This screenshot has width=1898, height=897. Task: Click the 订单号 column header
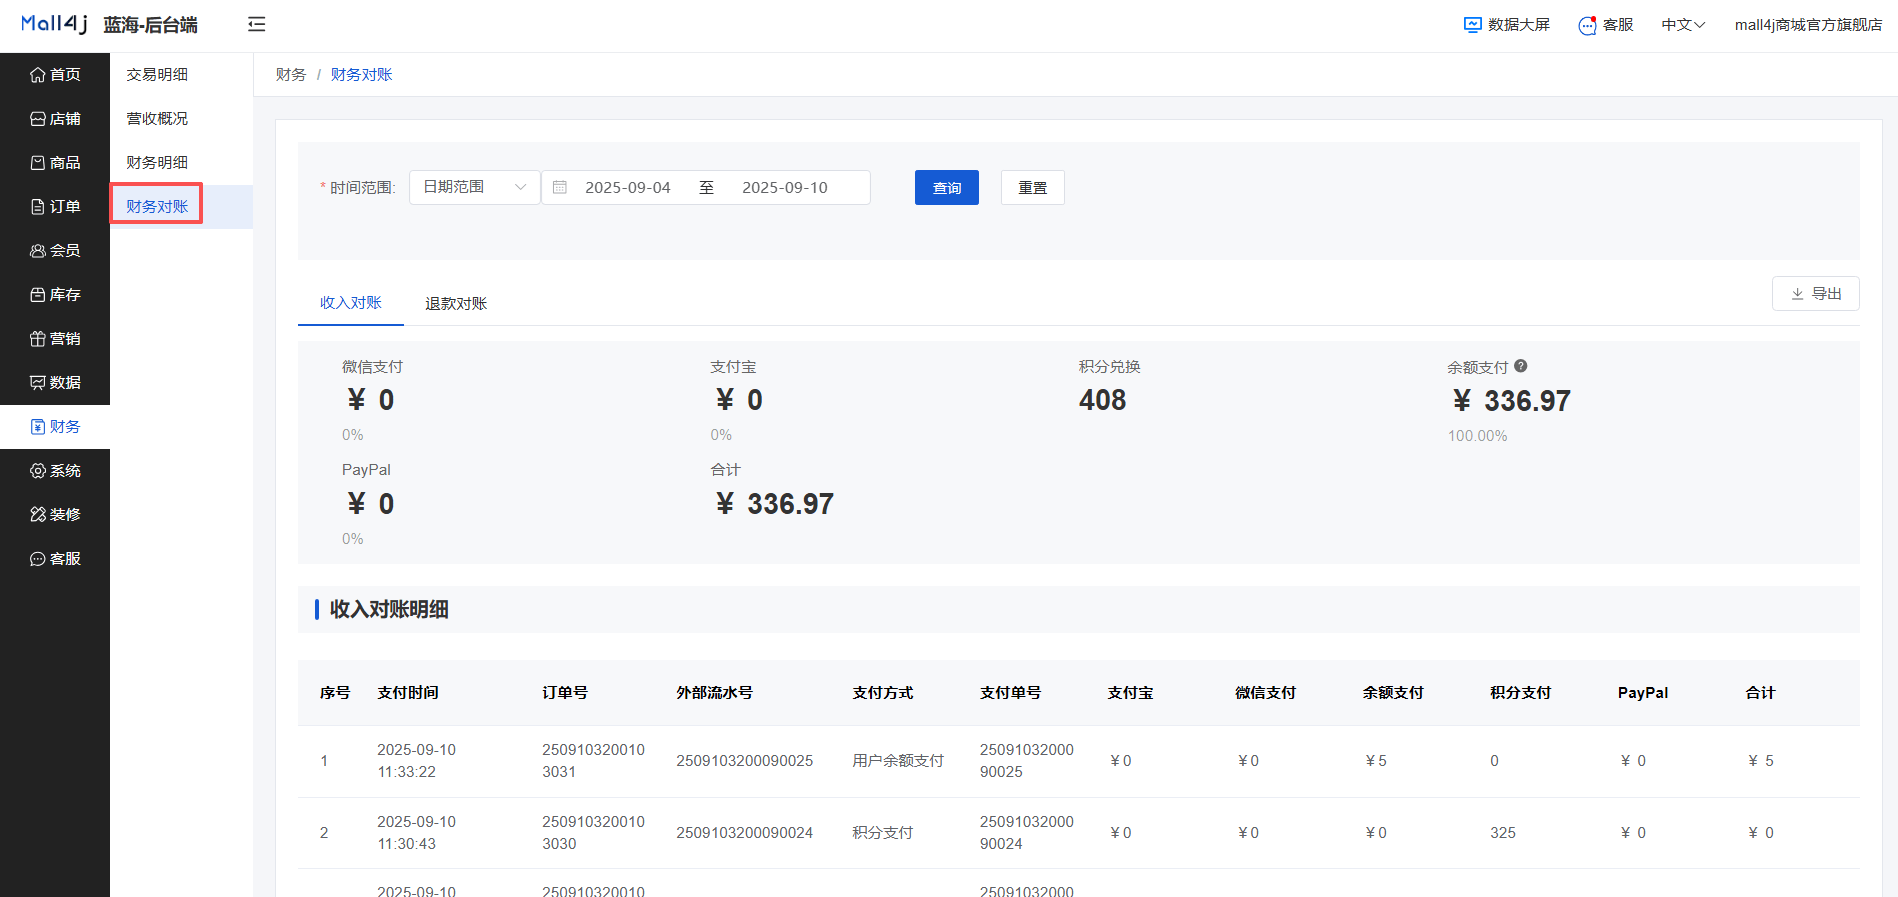[565, 693]
